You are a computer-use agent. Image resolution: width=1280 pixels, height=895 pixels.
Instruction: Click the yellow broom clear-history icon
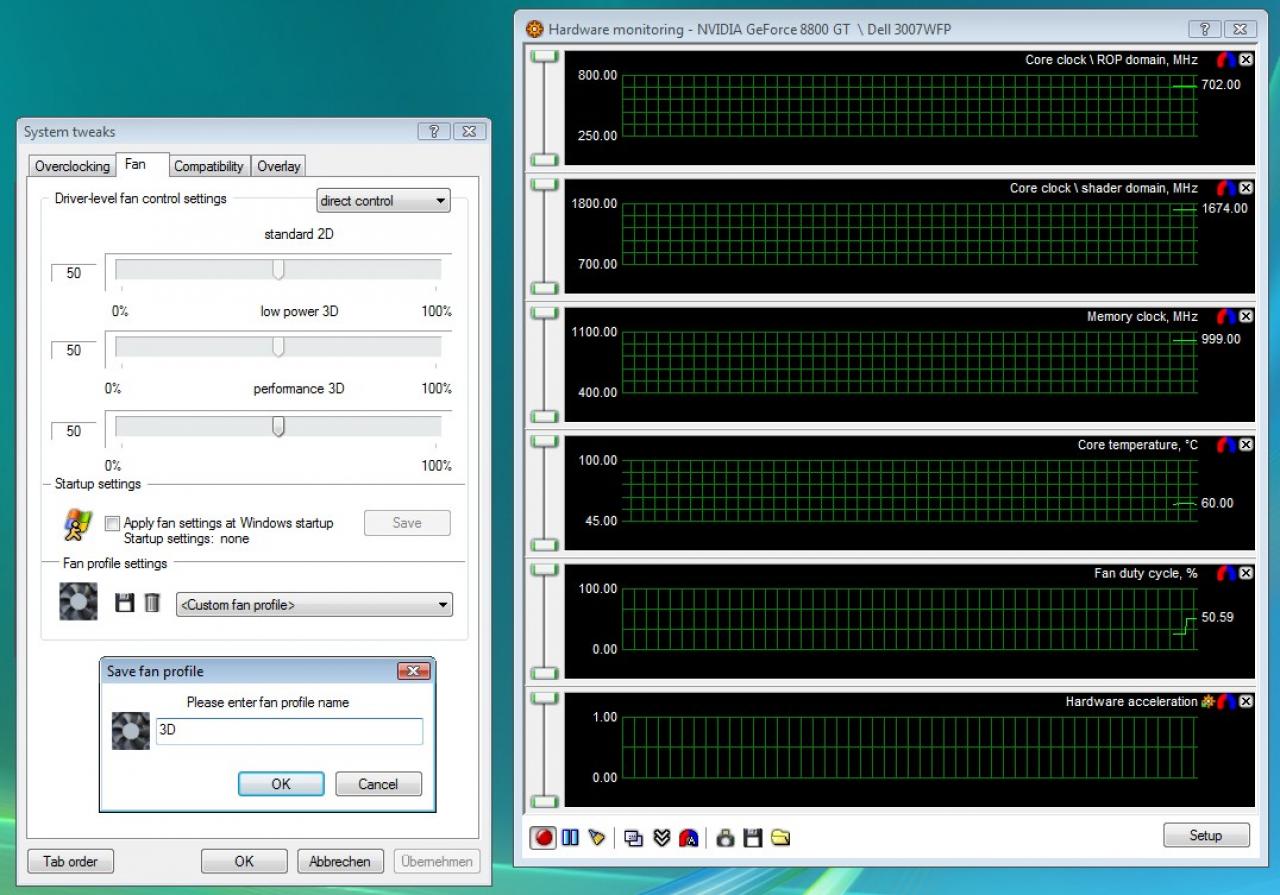pyautogui.click(x=597, y=837)
